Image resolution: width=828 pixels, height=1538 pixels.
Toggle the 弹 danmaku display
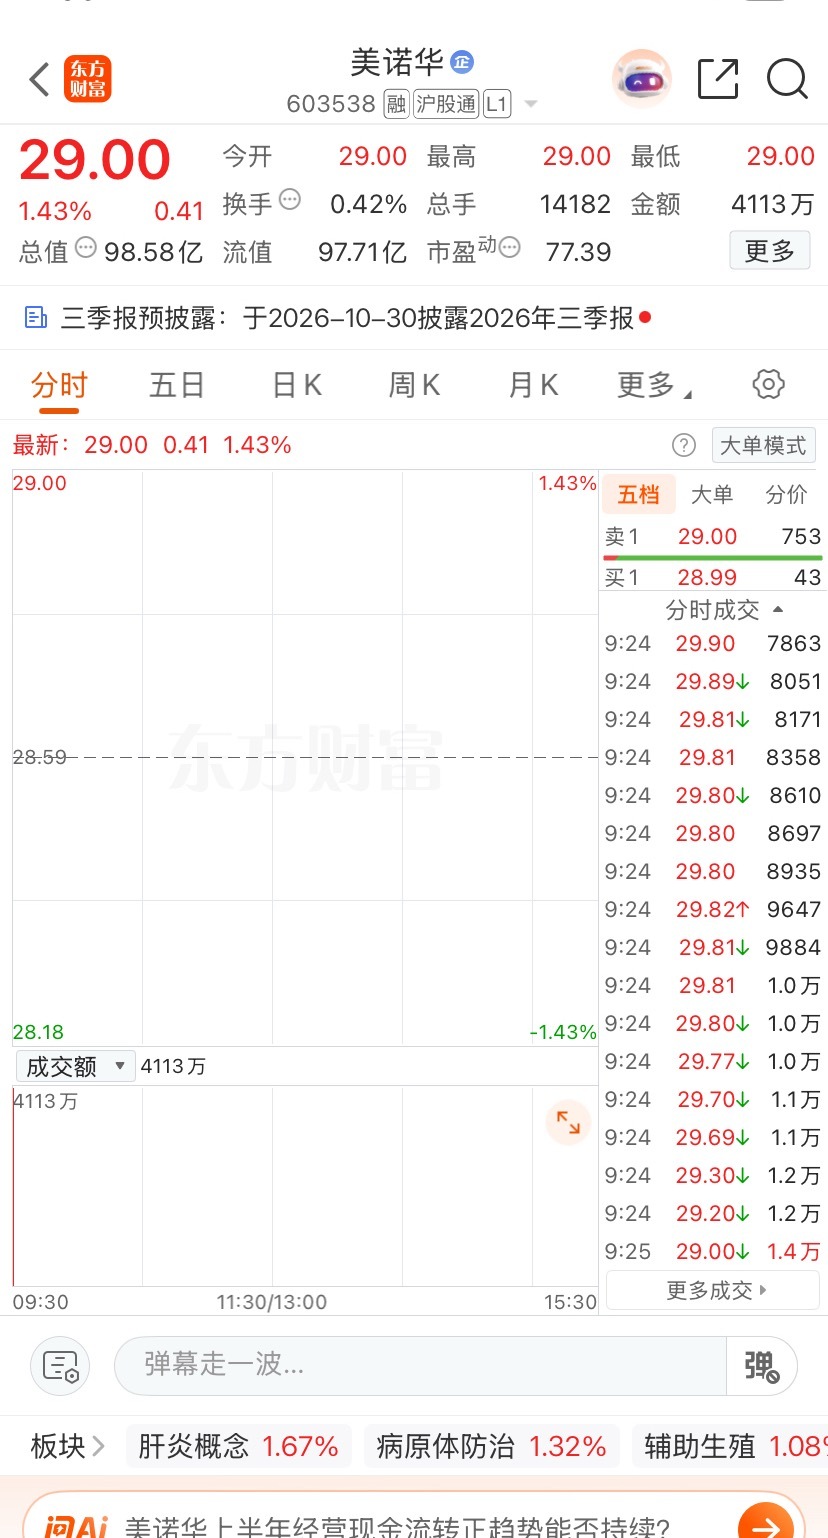[762, 1366]
